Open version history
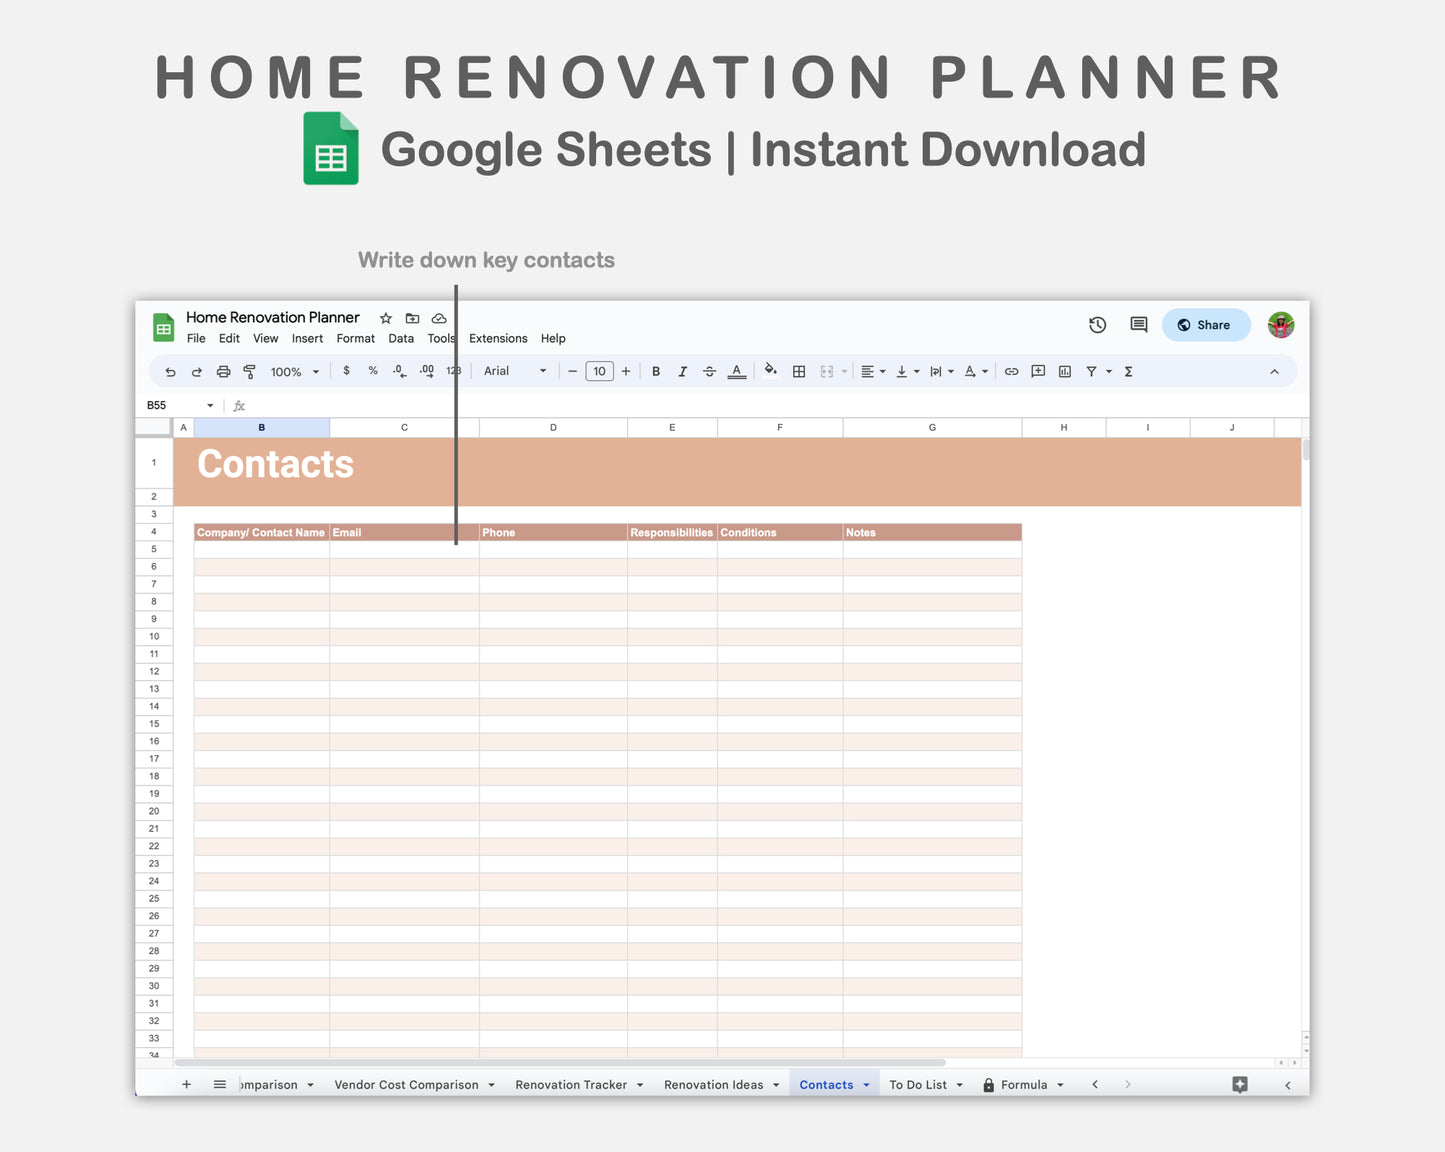 (x=1097, y=324)
